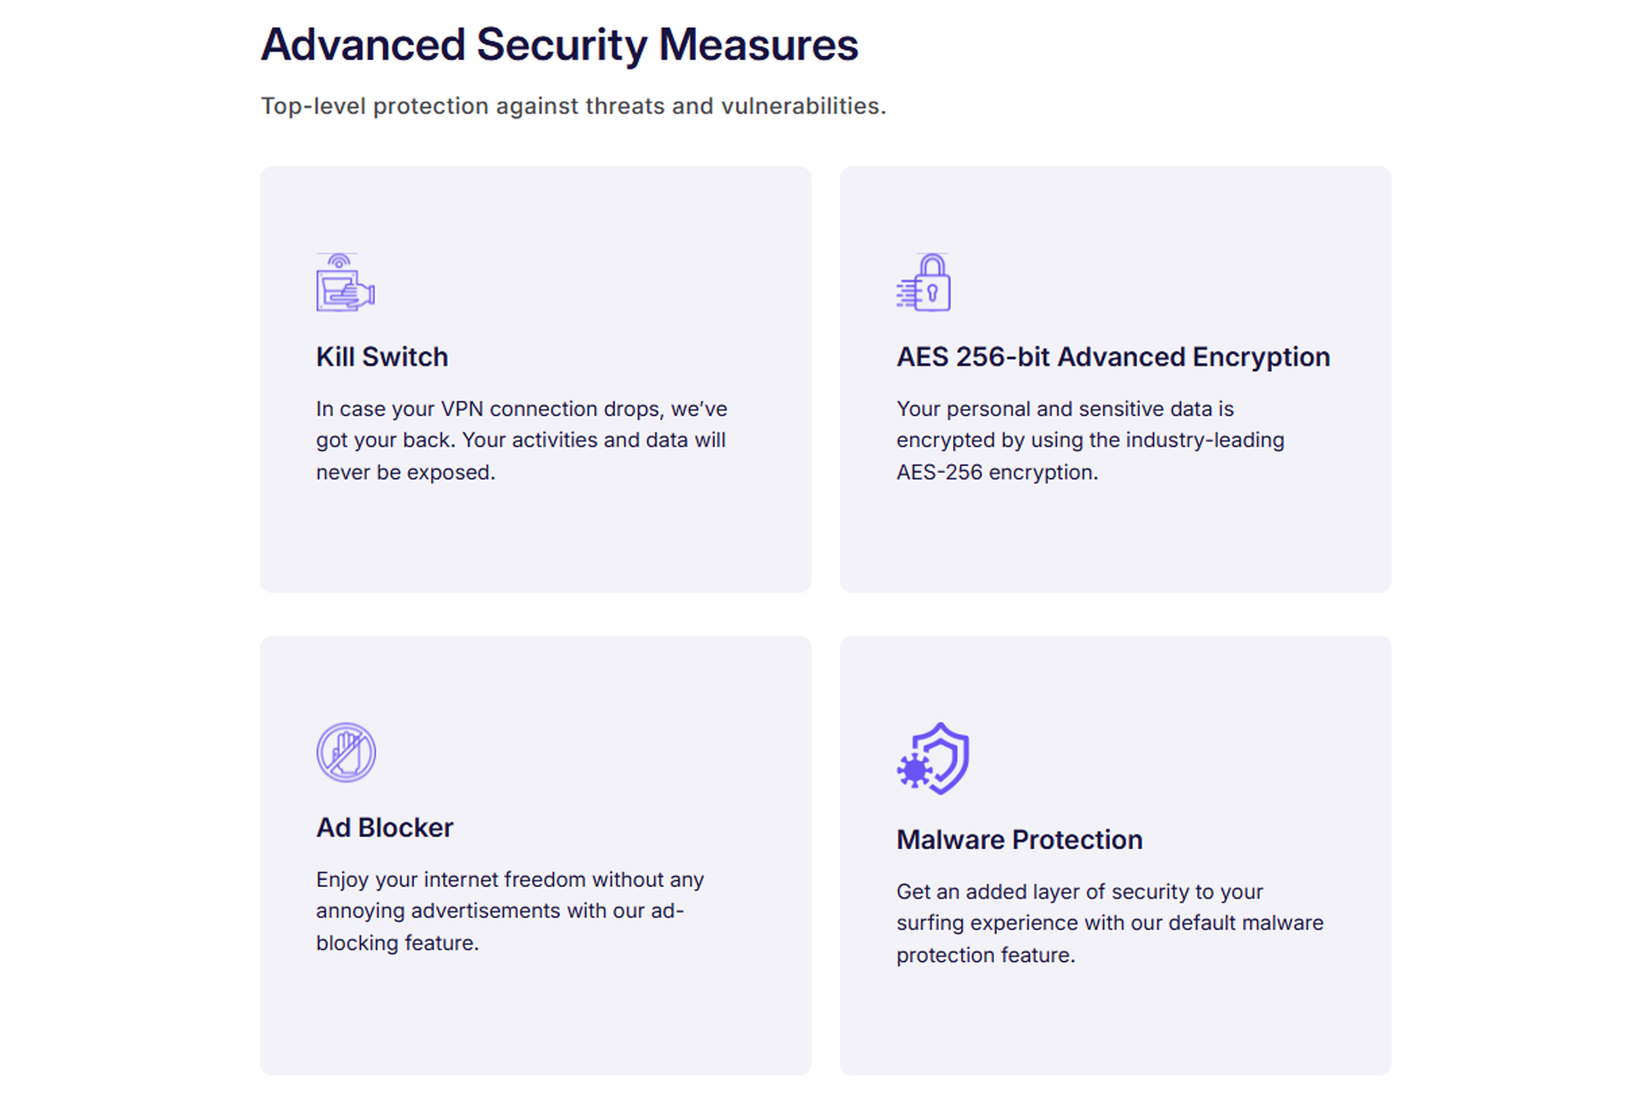The height and width of the screenshot is (1100, 1650).
Task: Click the AES-256 encryption description text
Action: [x=1090, y=440]
